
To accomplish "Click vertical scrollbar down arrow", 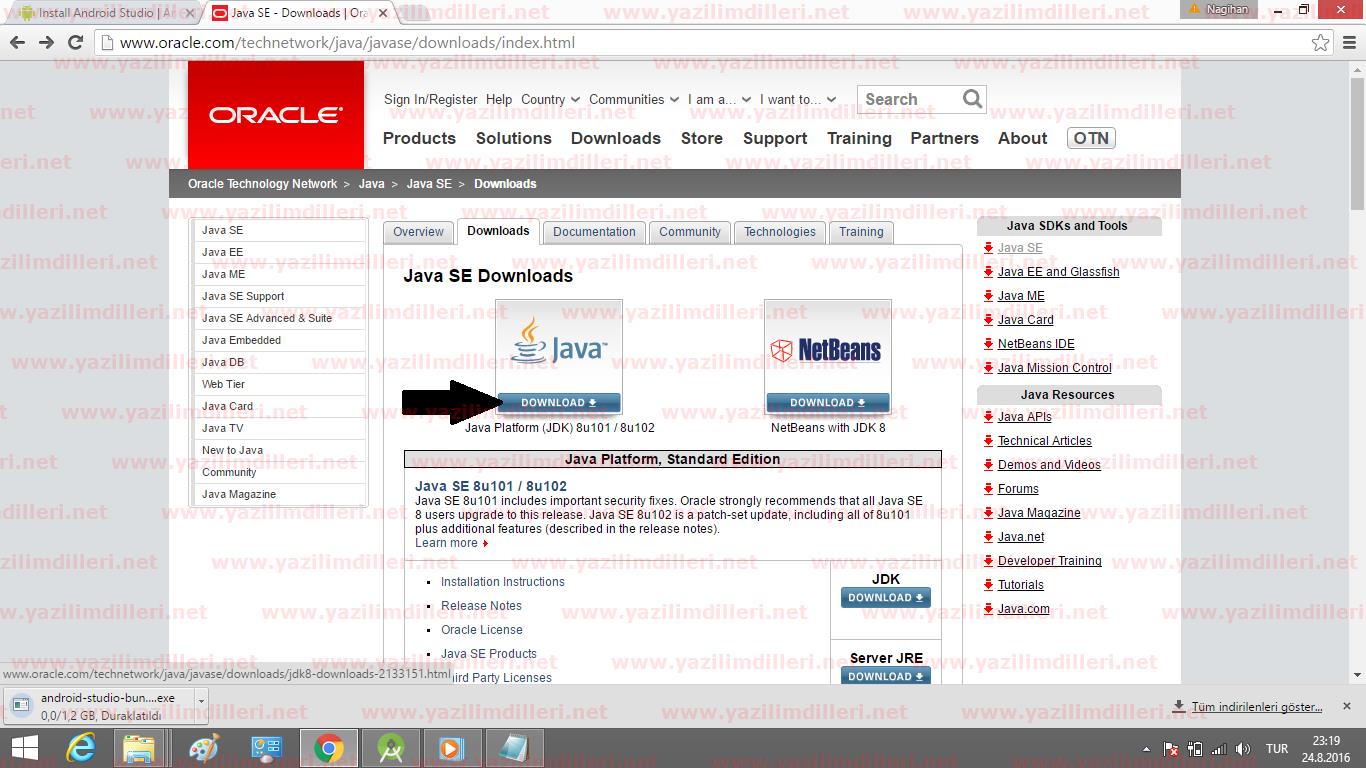I will point(1357,676).
